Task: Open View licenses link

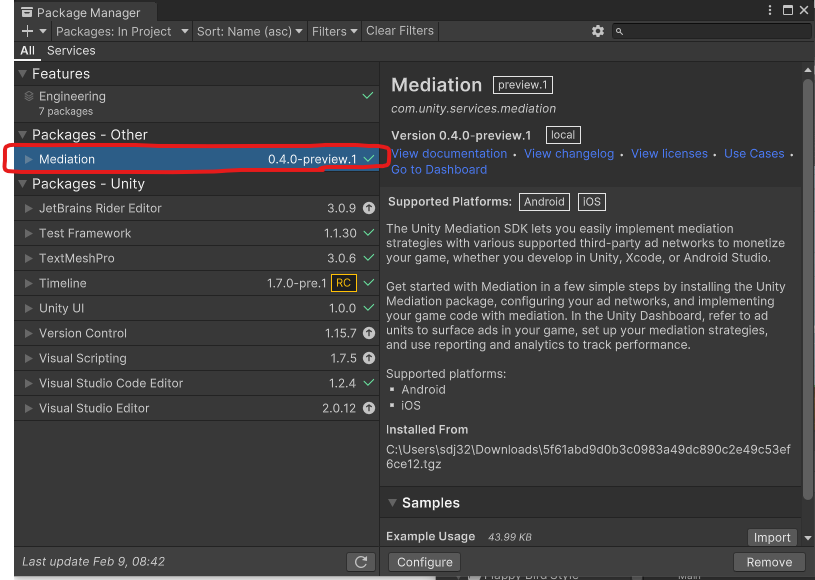Action: point(669,154)
